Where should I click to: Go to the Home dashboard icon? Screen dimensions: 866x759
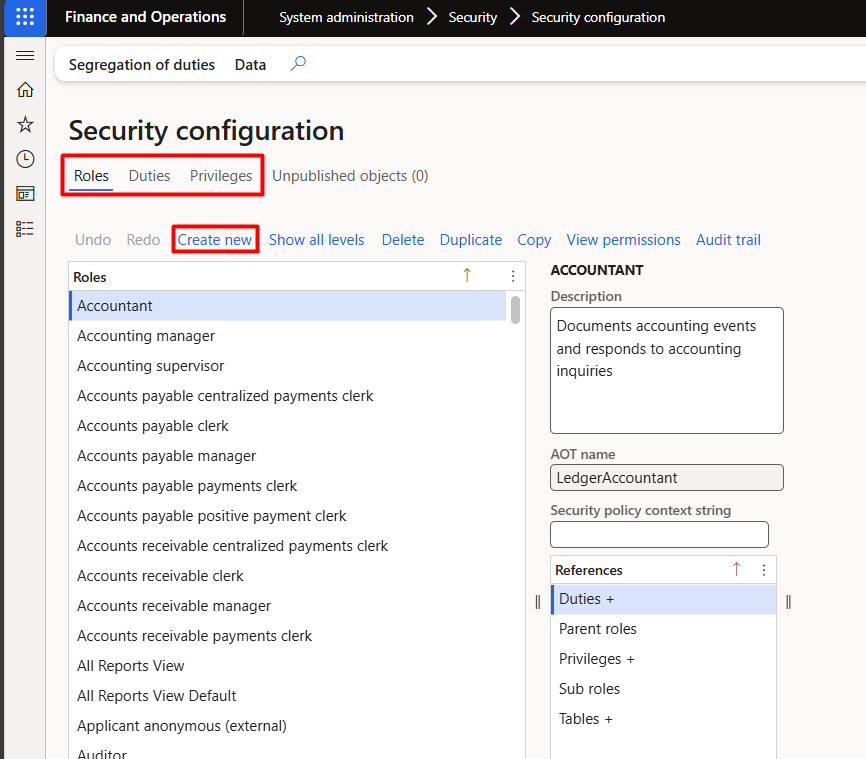pyautogui.click(x=25, y=89)
